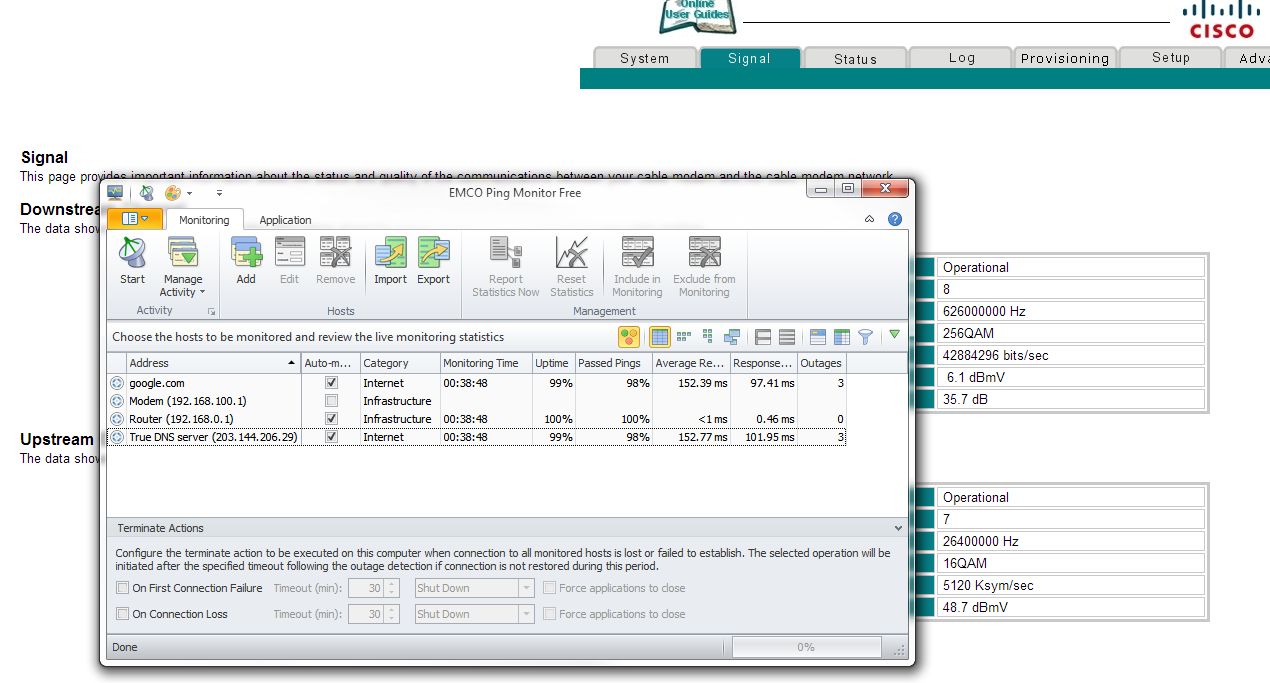This screenshot has width=1270, height=683.
Task: Check the On Connection Loss option
Action: tap(123, 614)
